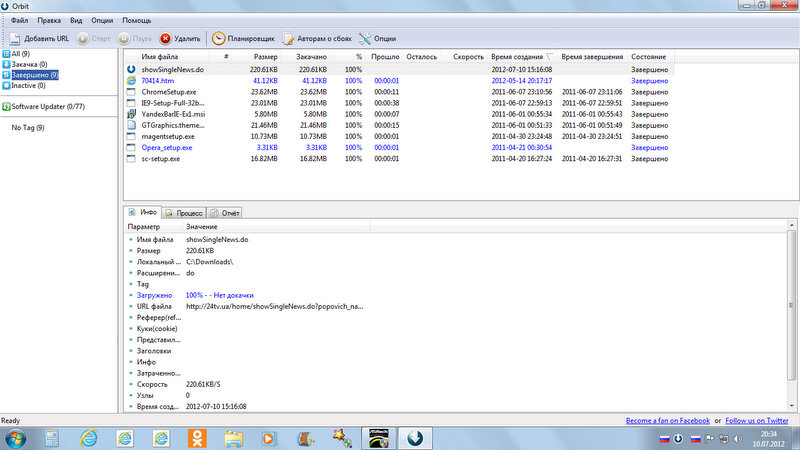Click the 70414.htm file icon
Viewport: 800px width, 450px height.
tap(131, 81)
